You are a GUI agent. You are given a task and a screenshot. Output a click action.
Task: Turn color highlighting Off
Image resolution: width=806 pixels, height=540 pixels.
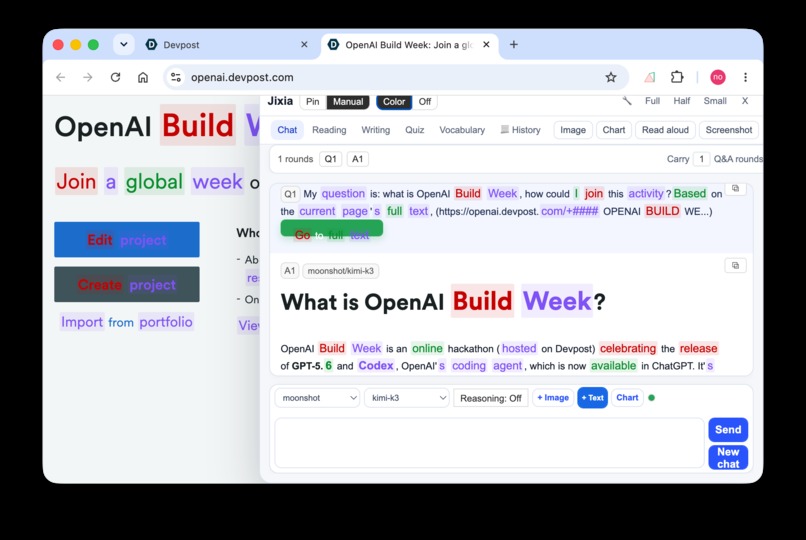[425, 102]
